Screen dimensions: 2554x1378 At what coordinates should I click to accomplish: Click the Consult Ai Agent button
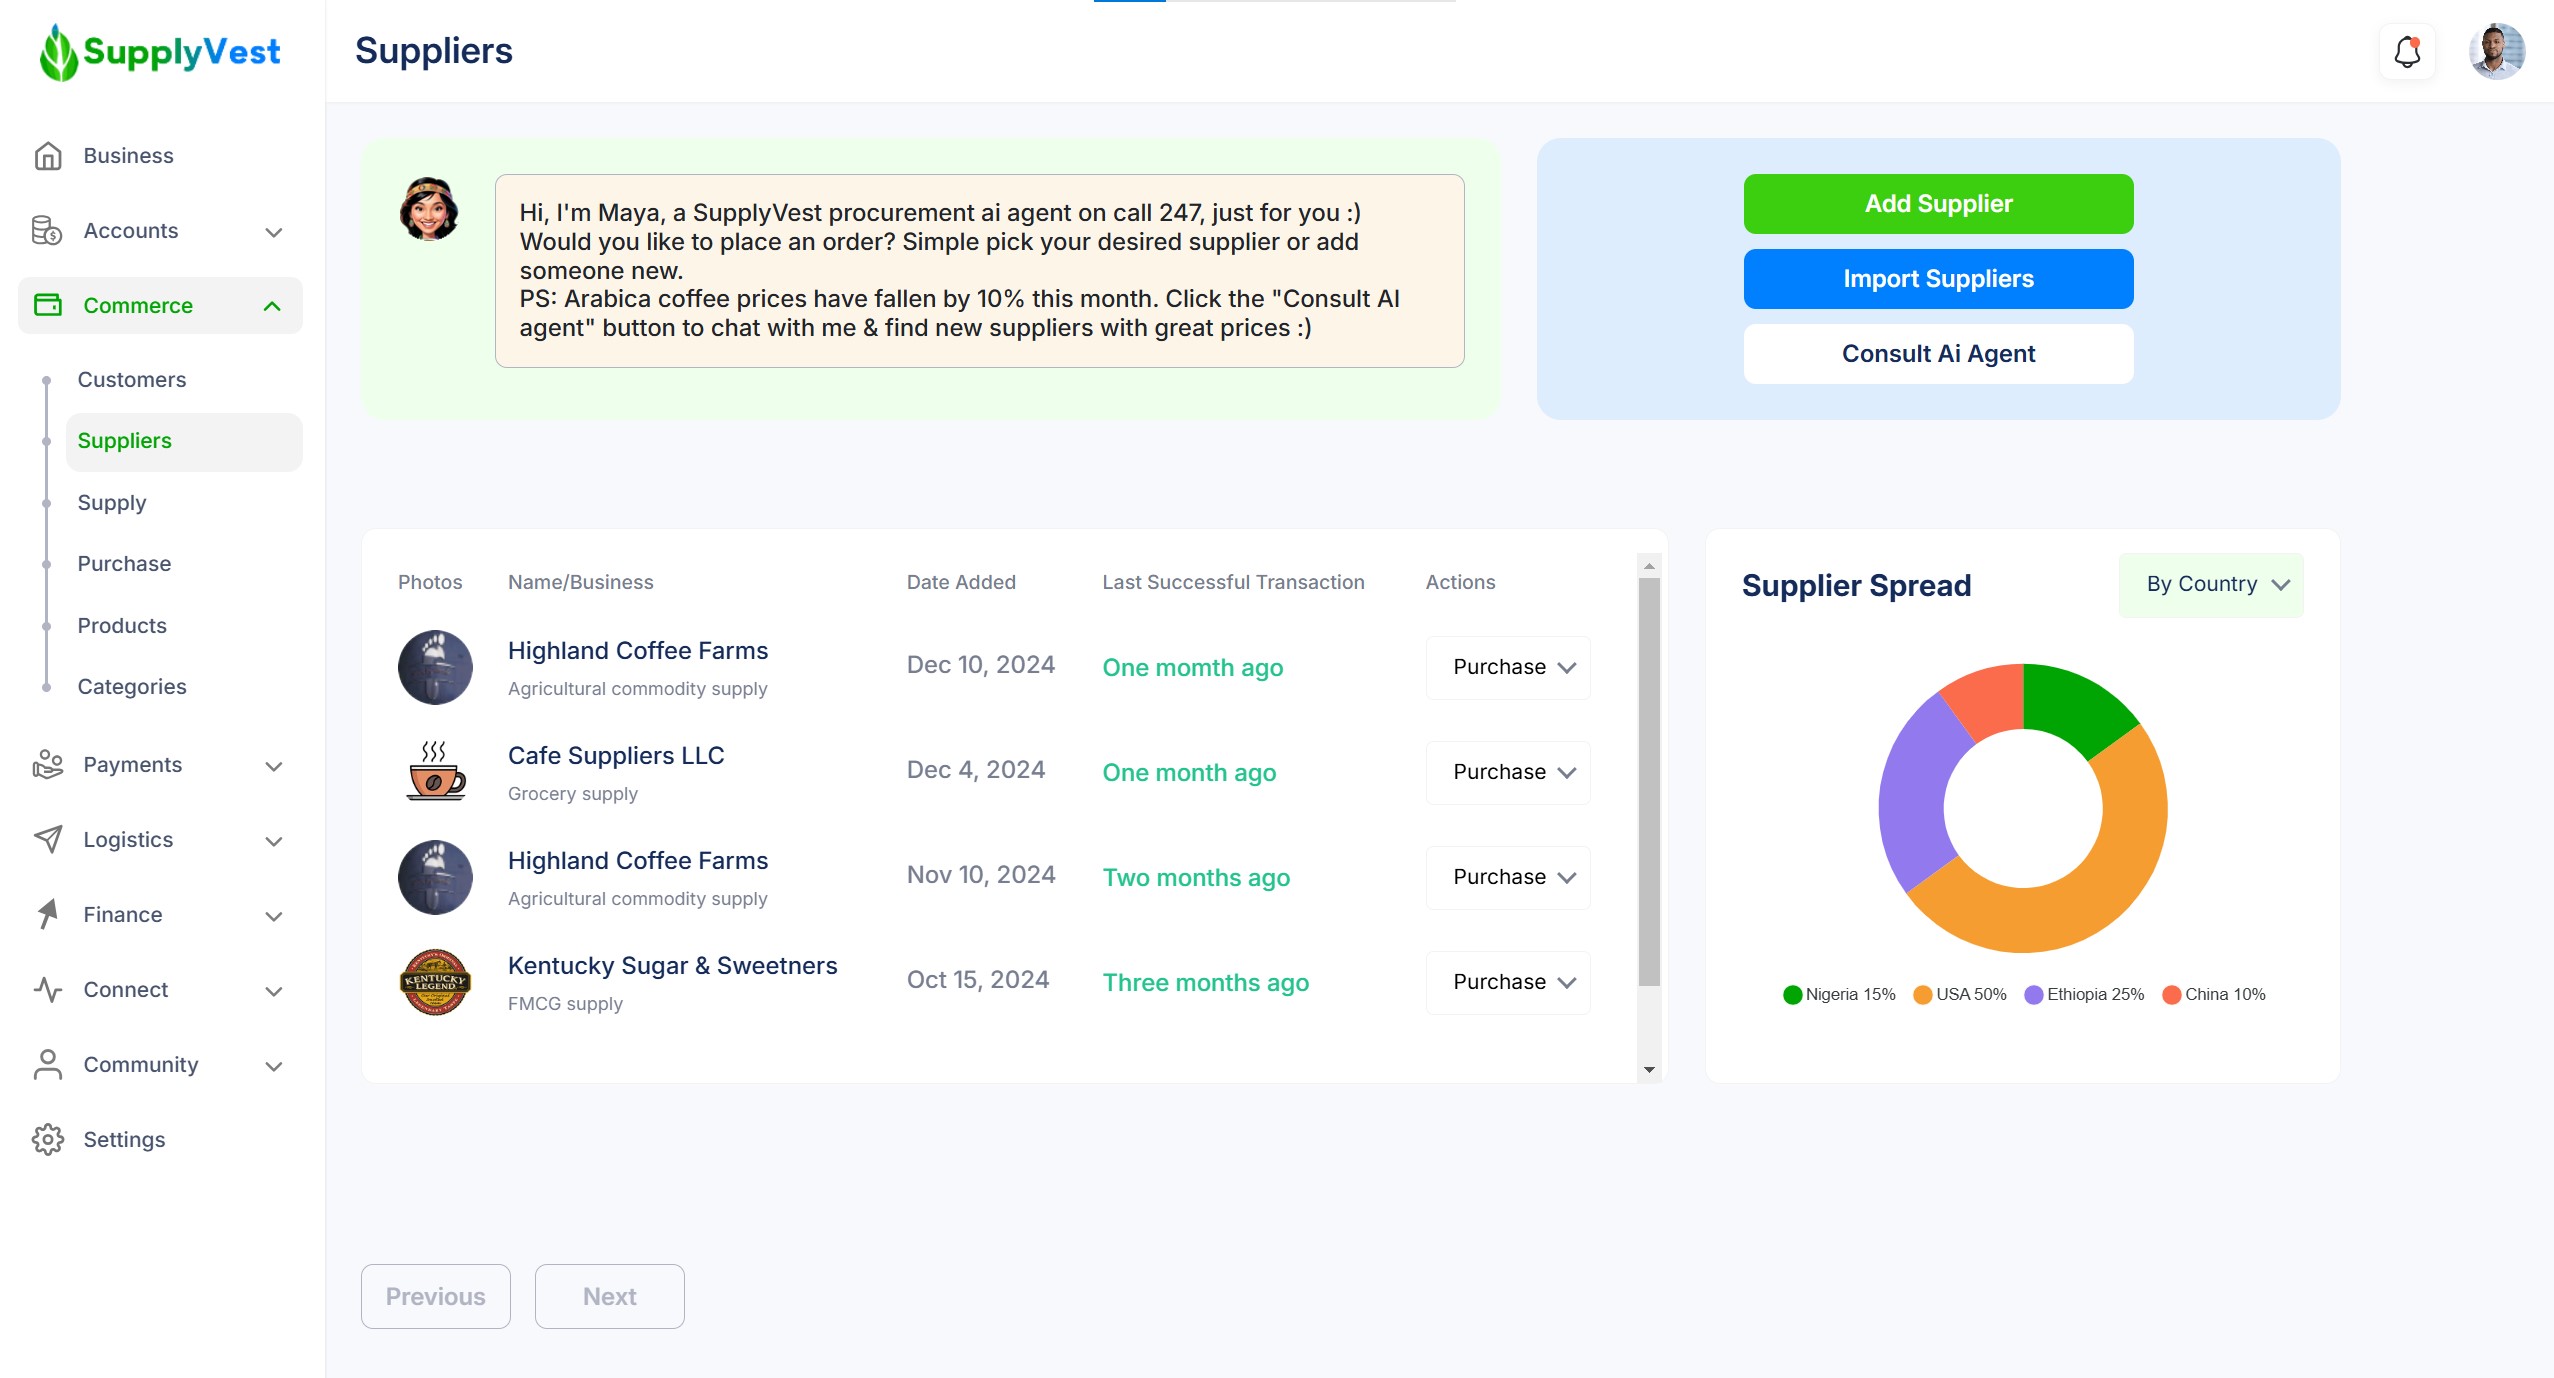(x=1938, y=354)
